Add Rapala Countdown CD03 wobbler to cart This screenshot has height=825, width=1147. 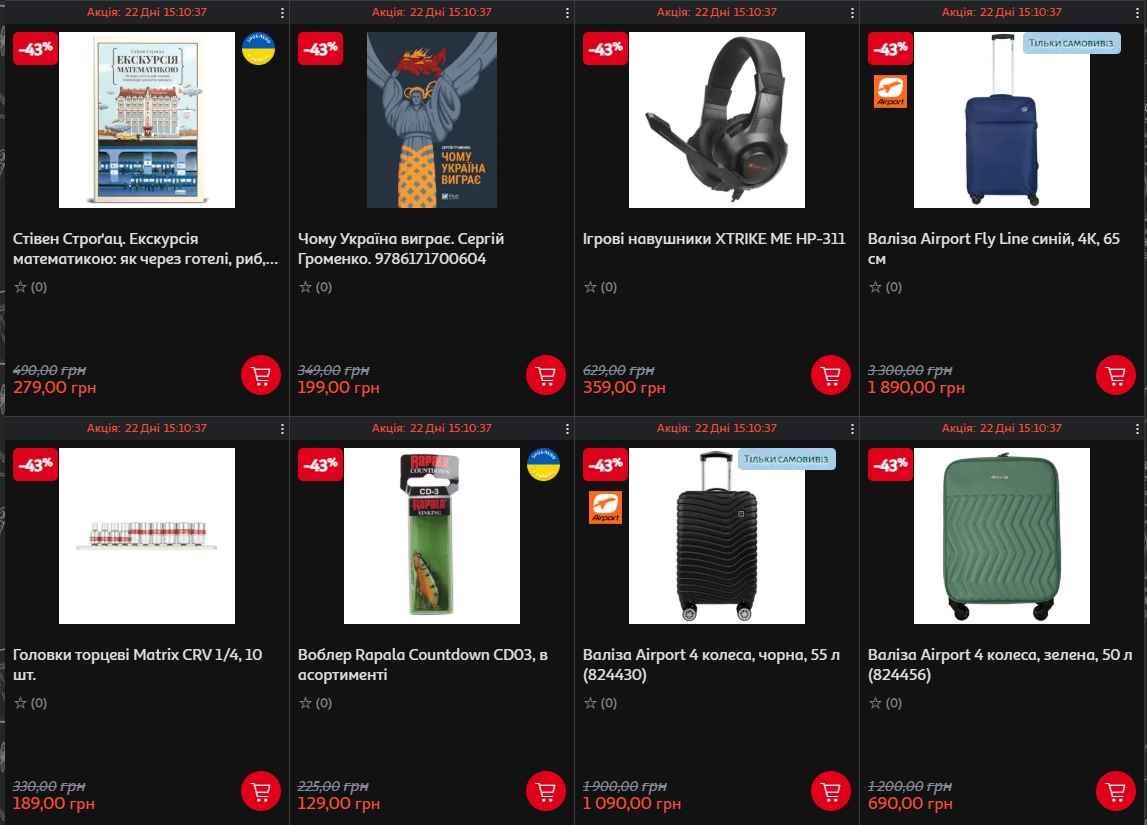pyautogui.click(x=546, y=791)
